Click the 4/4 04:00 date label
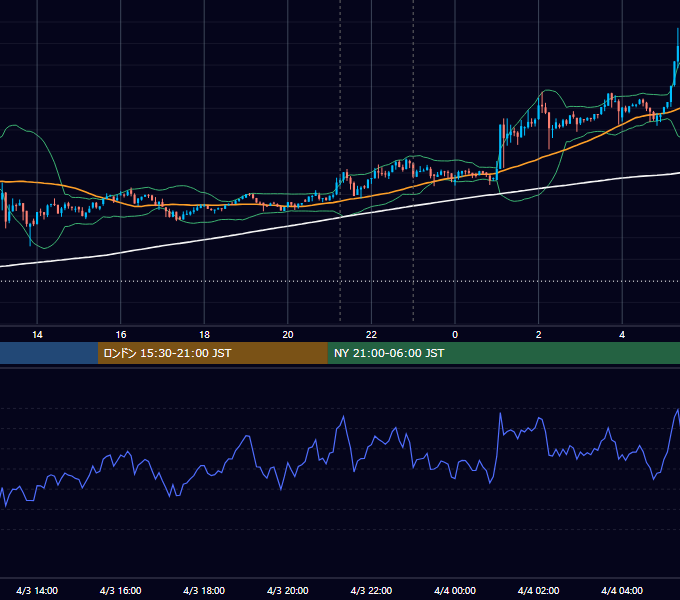The image size is (680, 600). coord(622,590)
